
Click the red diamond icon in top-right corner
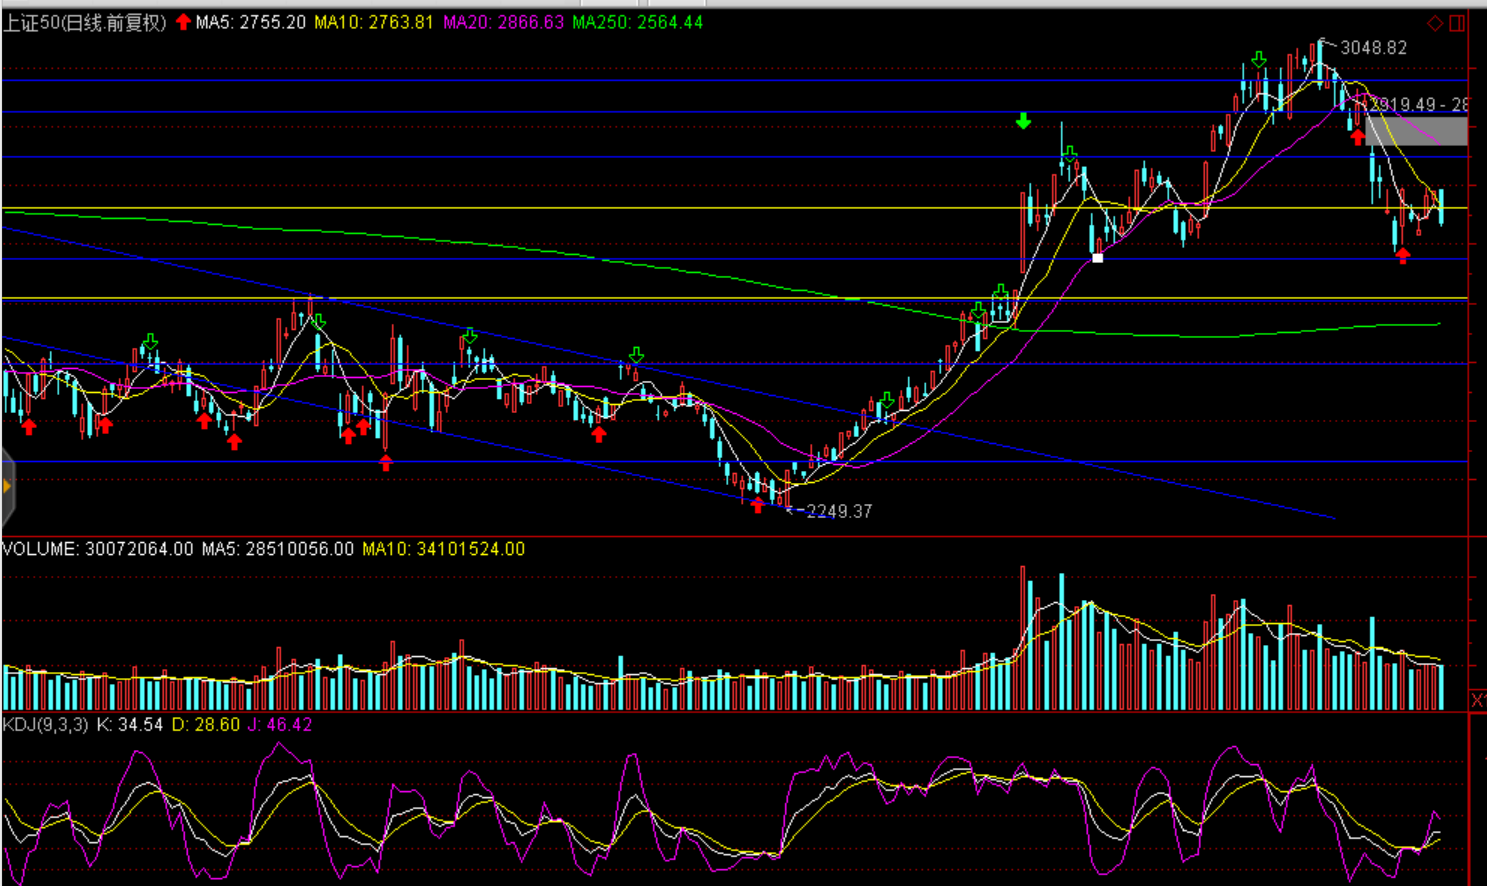[x=1435, y=23]
